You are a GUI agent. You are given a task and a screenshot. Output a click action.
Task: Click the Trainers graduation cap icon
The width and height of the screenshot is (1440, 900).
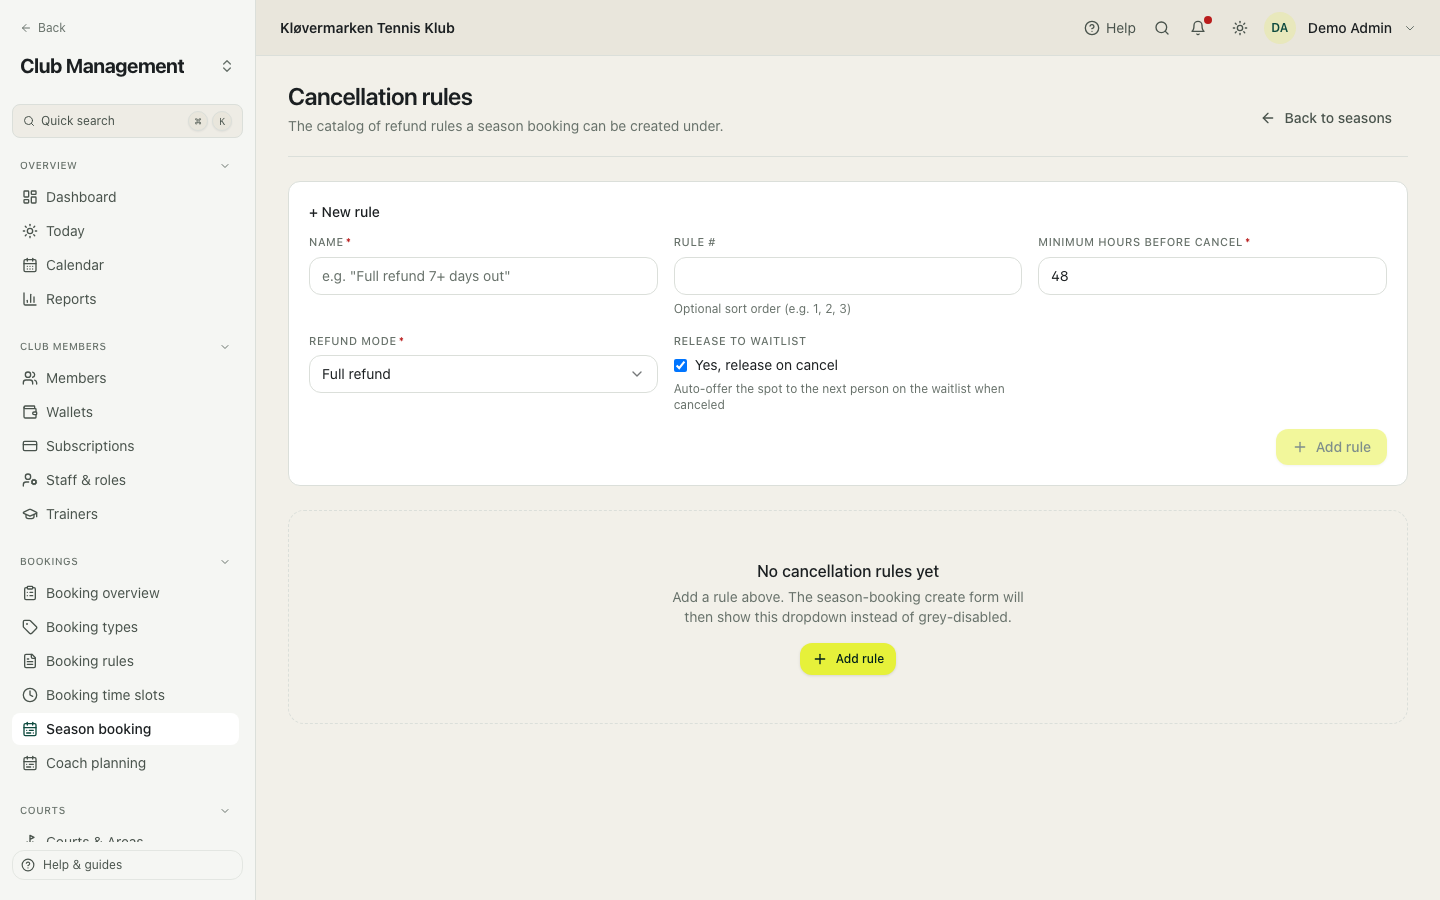click(x=30, y=514)
